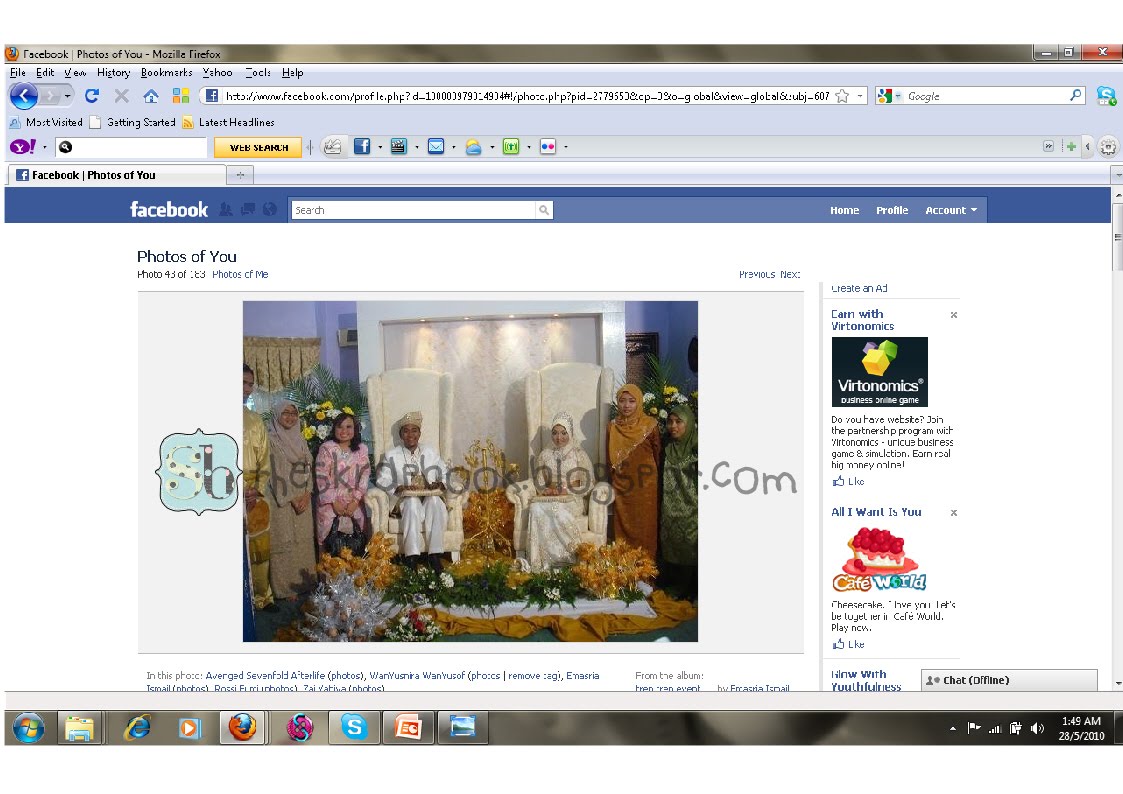Click the 'Create an Ad' link
The image size is (1123, 794).
click(x=859, y=289)
